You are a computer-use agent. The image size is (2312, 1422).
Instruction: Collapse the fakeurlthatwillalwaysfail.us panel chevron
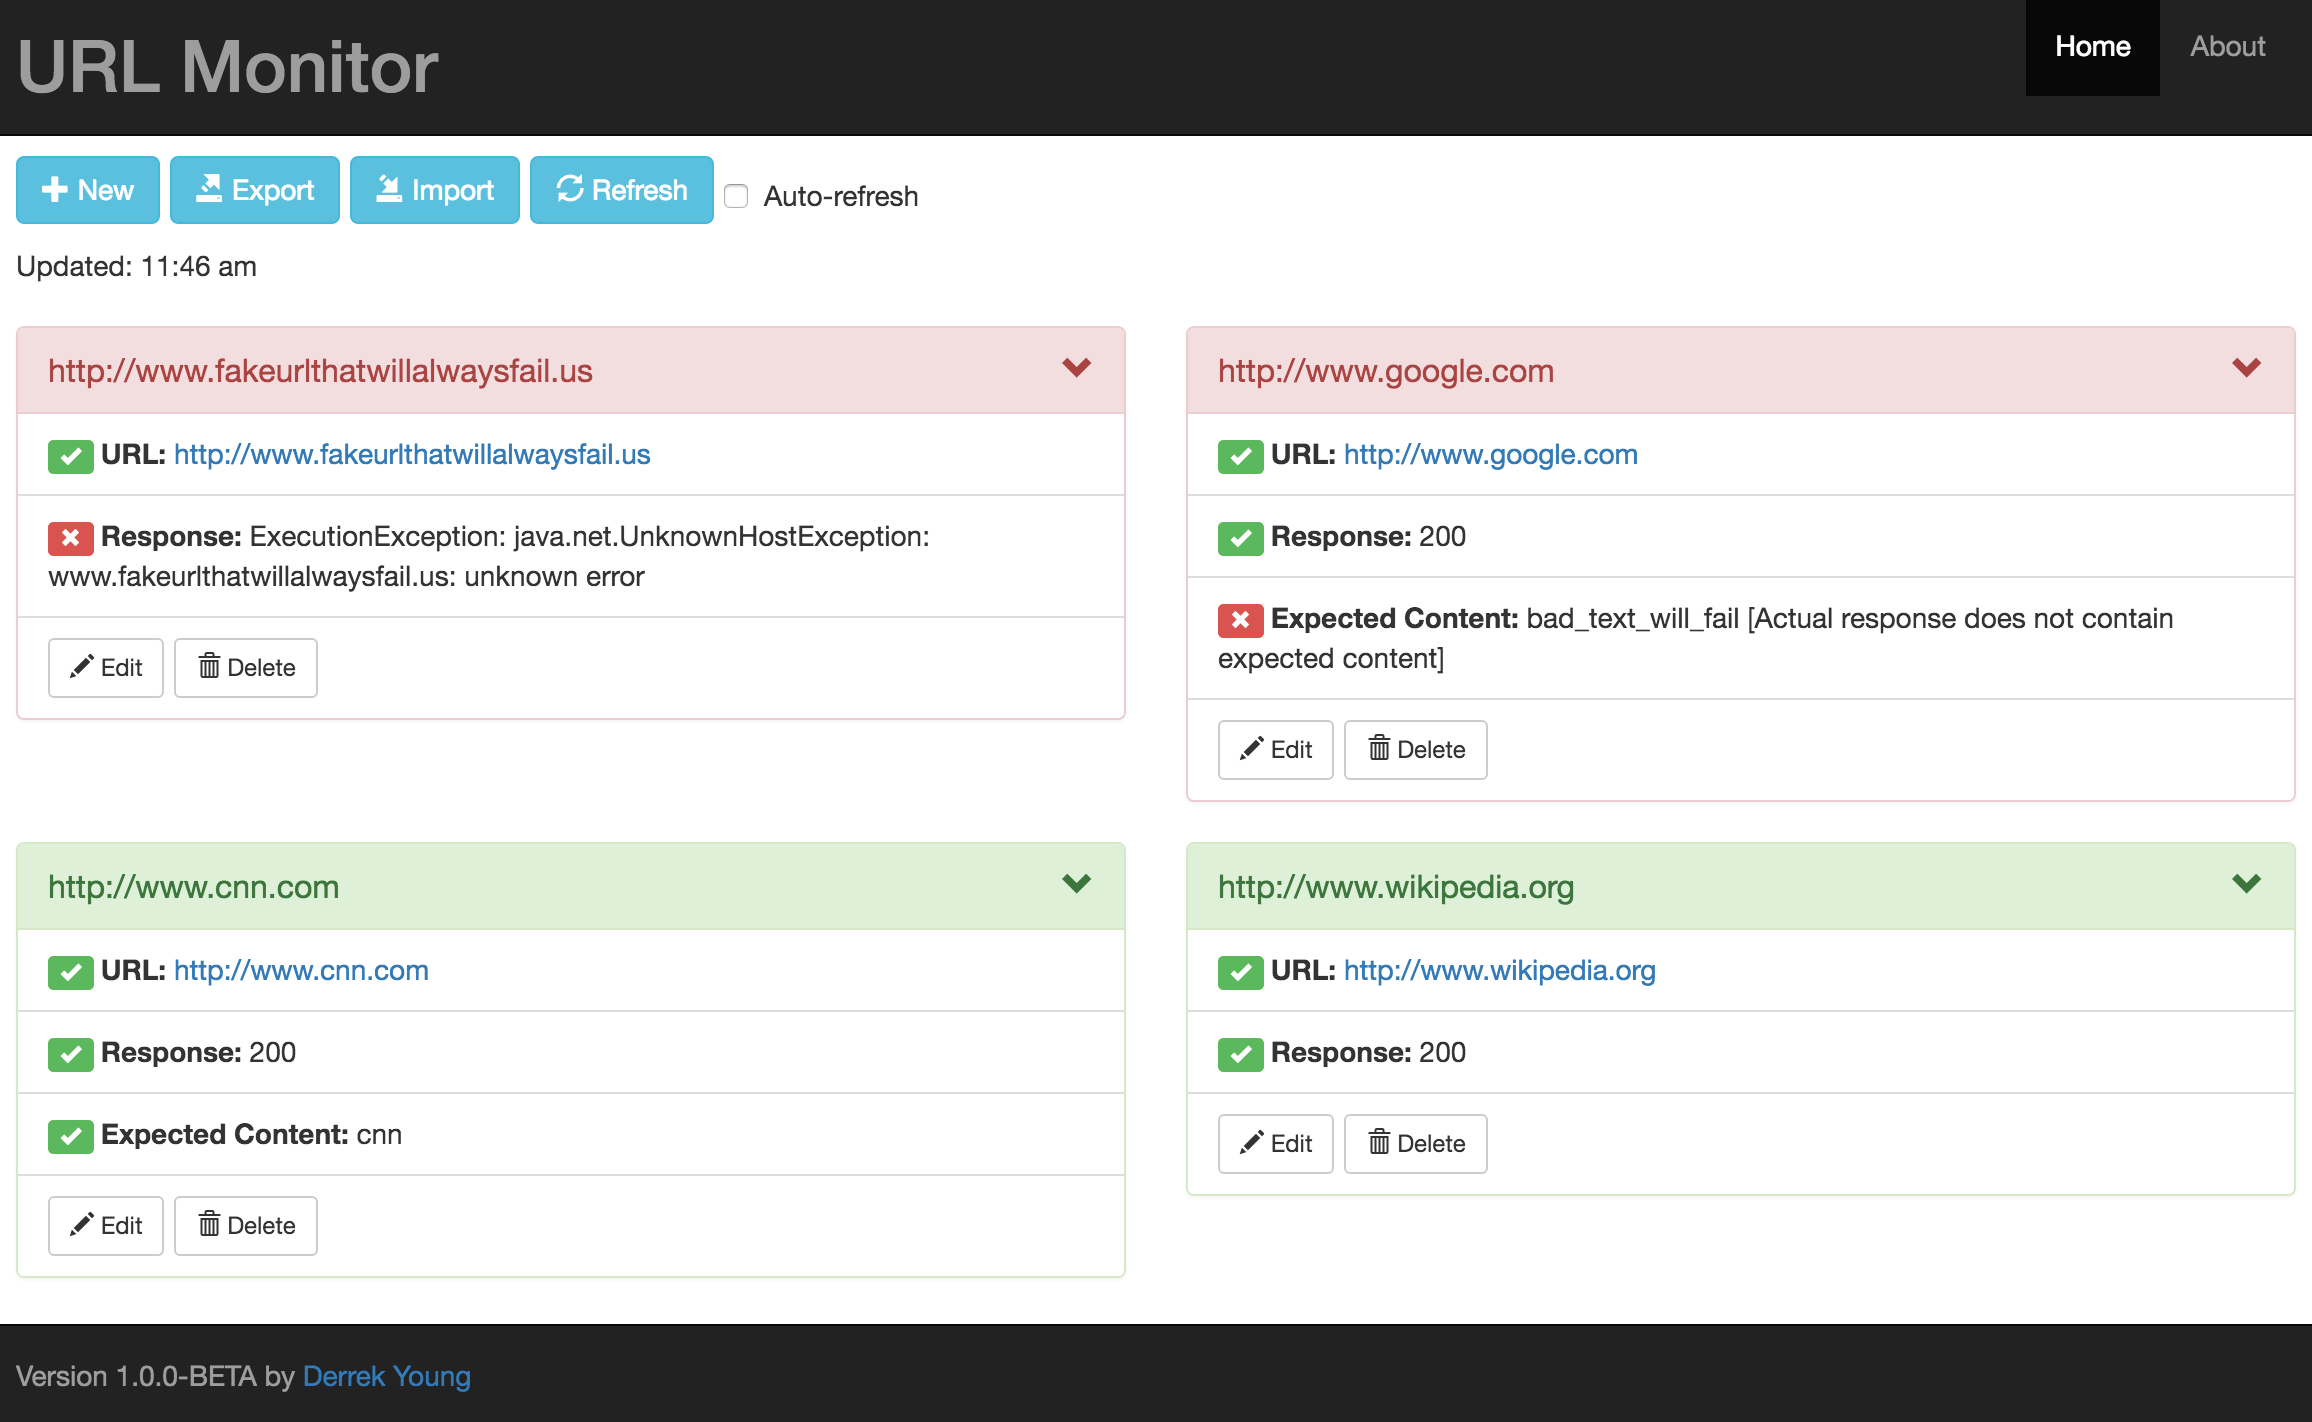click(x=1076, y=368)
